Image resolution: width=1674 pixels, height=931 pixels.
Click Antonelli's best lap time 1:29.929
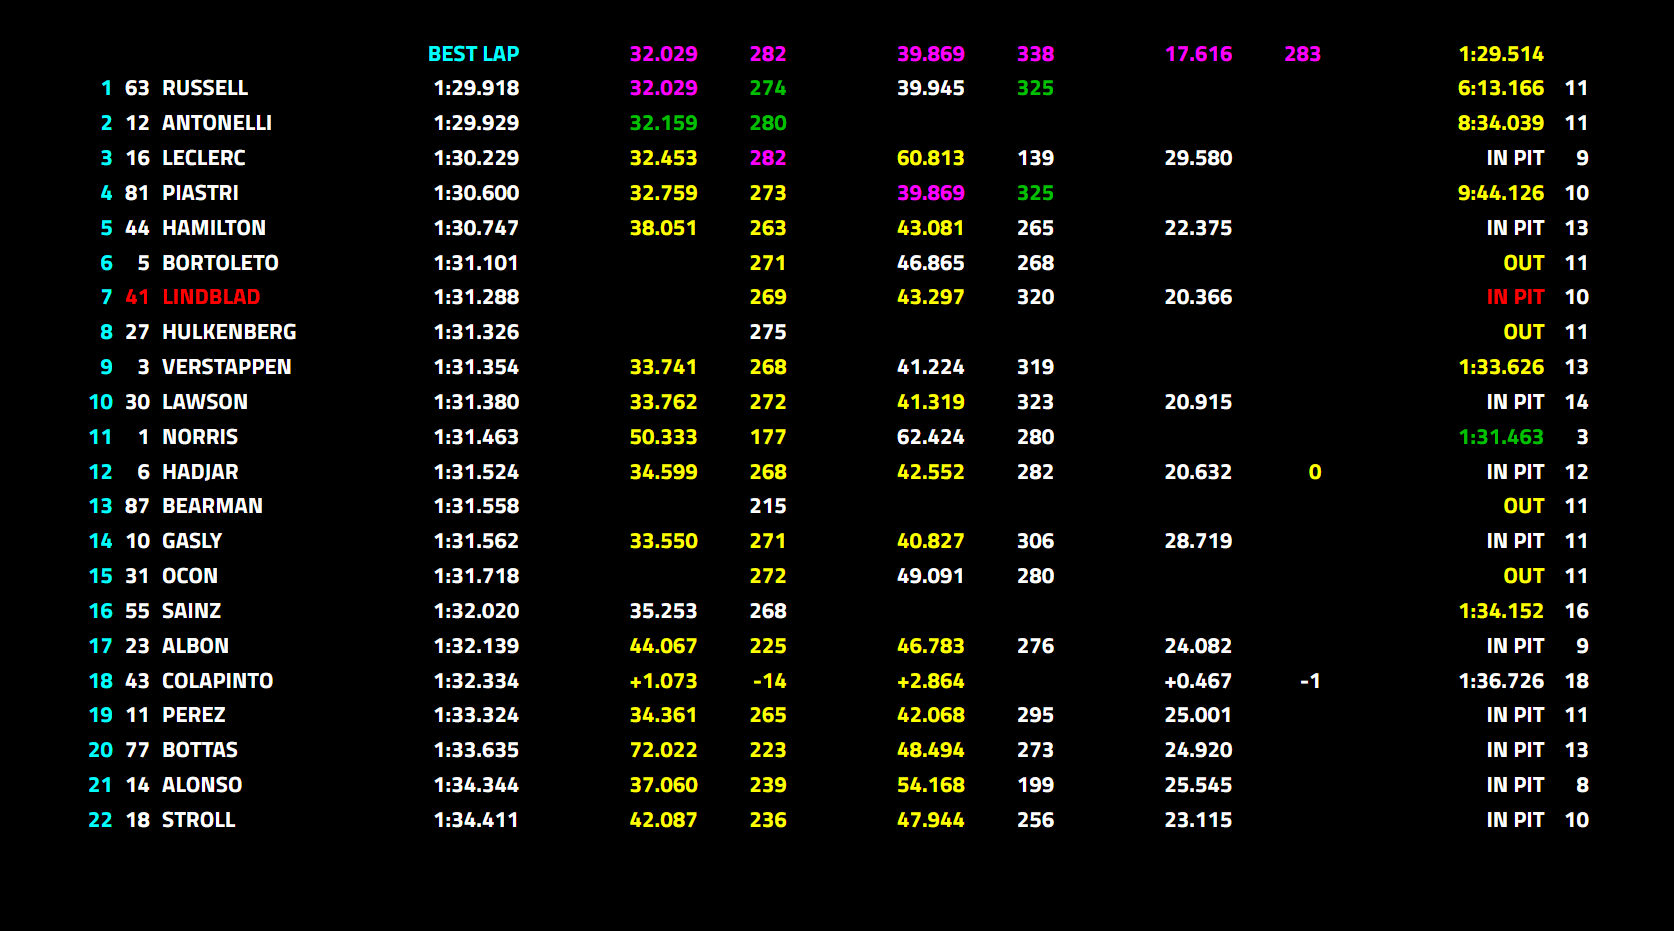coord(476,123)
